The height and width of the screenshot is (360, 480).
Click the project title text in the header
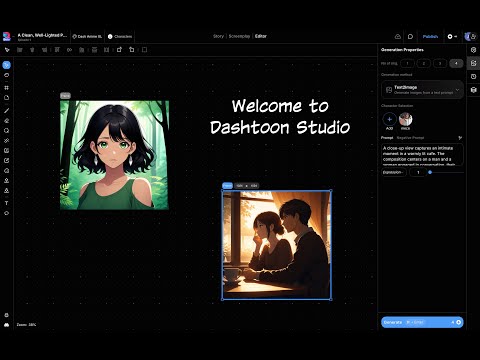tap(42, 35)
